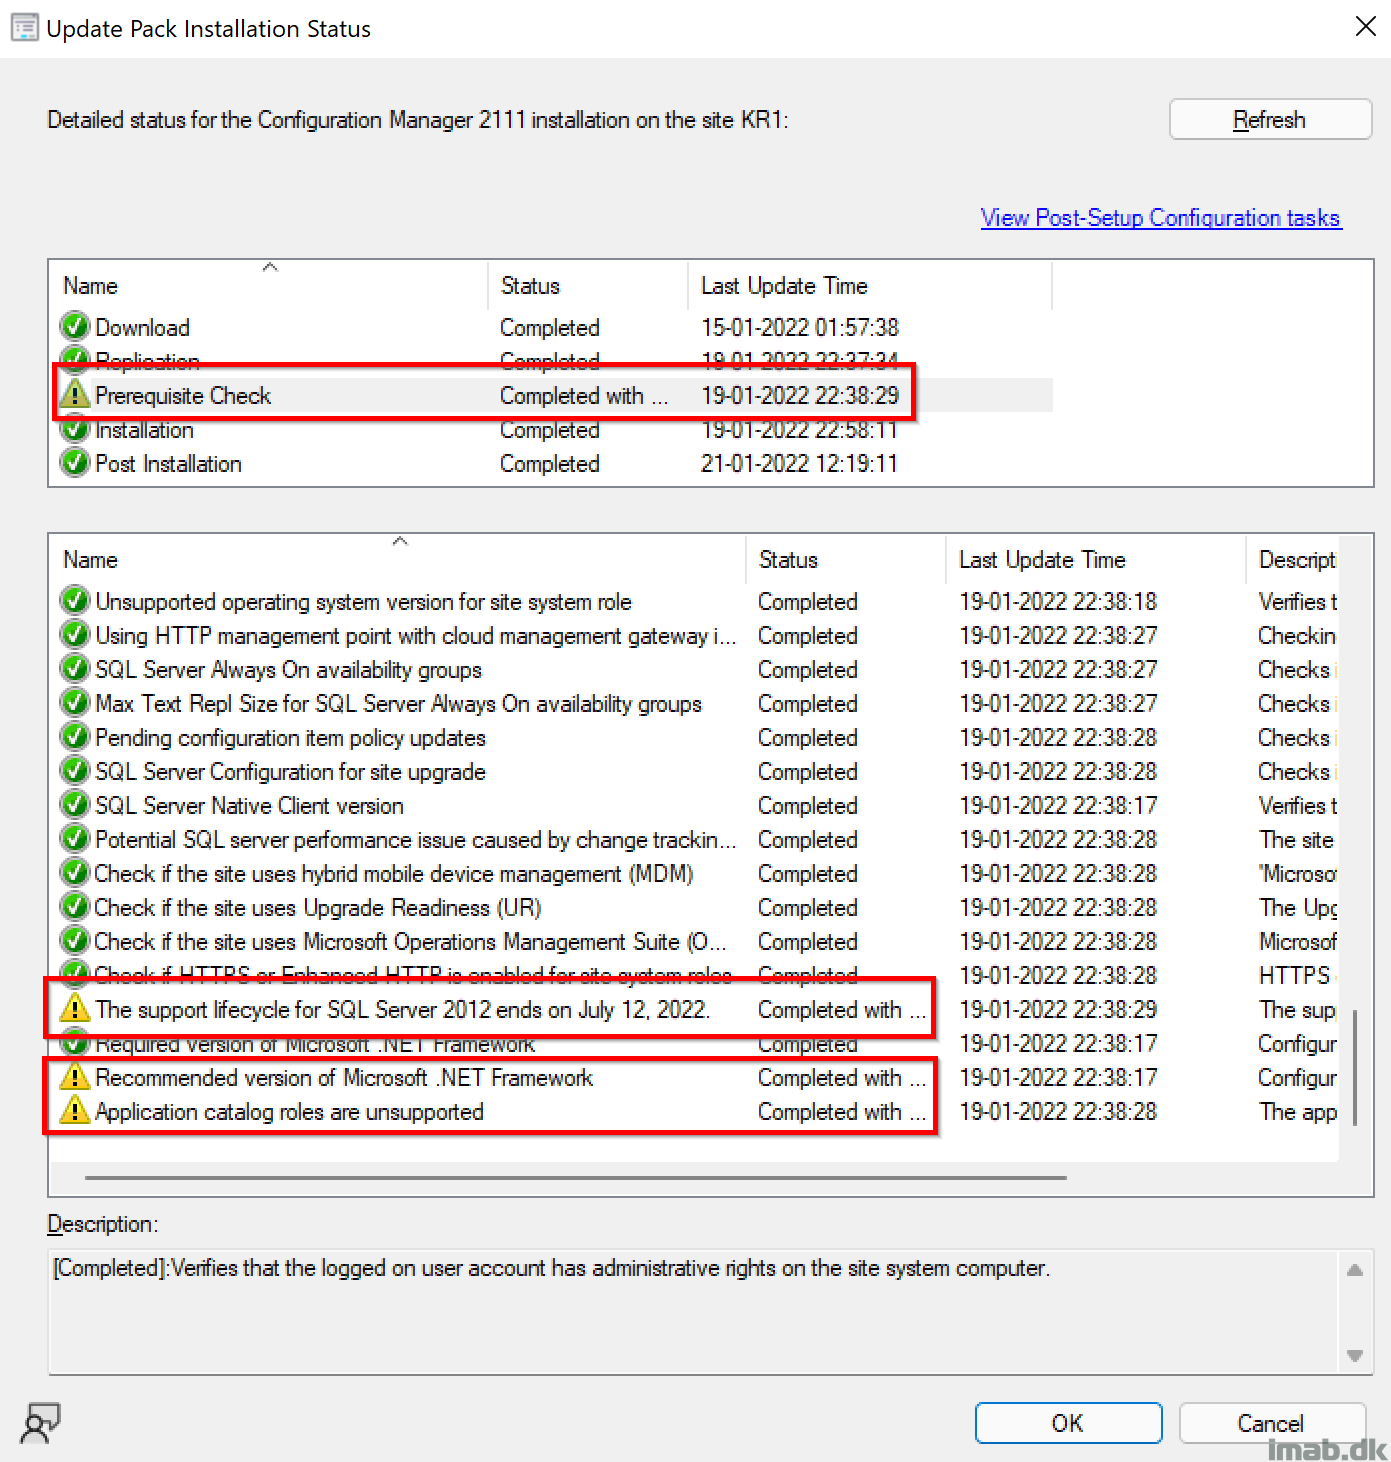Screen dimensions: 1391x1462
Task: Click the lower list Description column header
Action: 1295,560
